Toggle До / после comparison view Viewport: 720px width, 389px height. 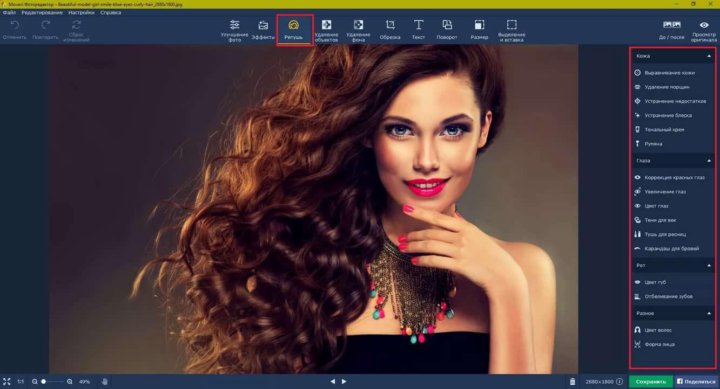pyautogui.click(x=671, y=29)
